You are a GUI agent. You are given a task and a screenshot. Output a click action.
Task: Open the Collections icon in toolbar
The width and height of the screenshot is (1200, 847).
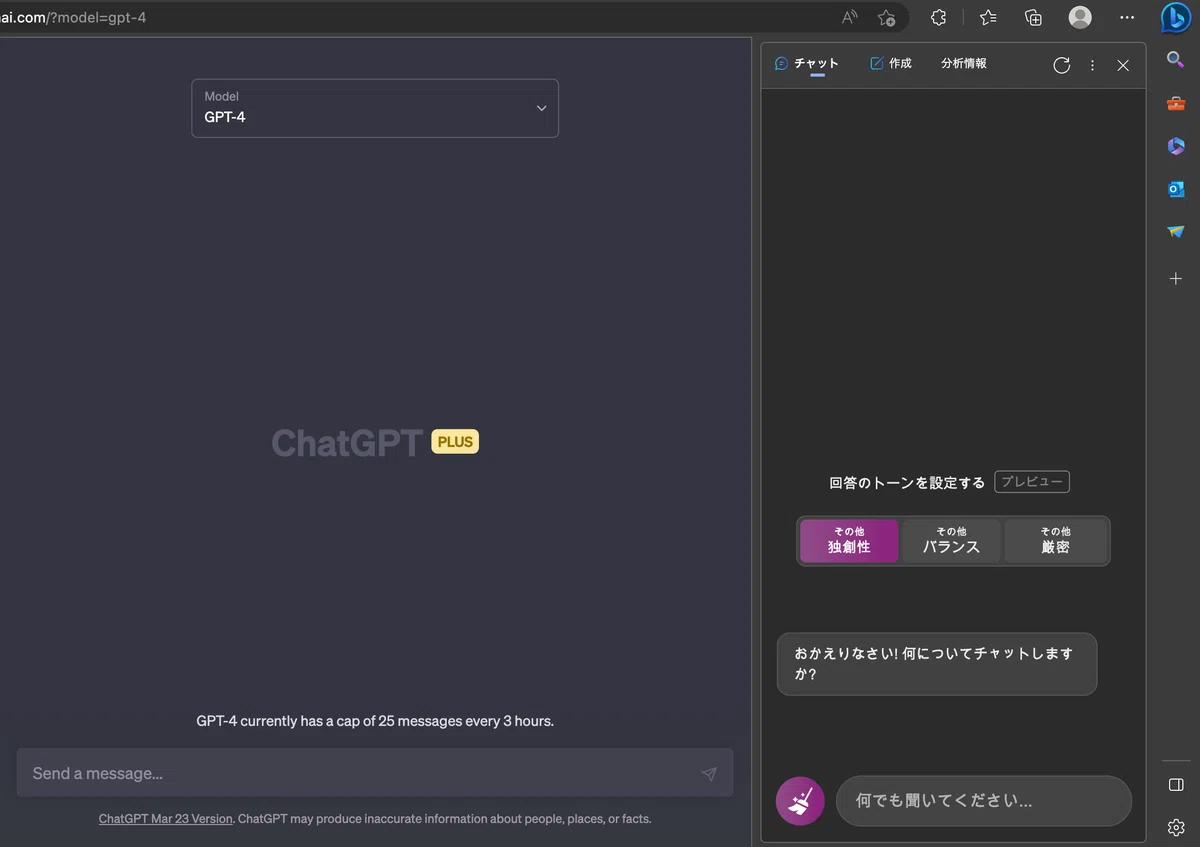pyautogui.click(x=1034, y=17)
